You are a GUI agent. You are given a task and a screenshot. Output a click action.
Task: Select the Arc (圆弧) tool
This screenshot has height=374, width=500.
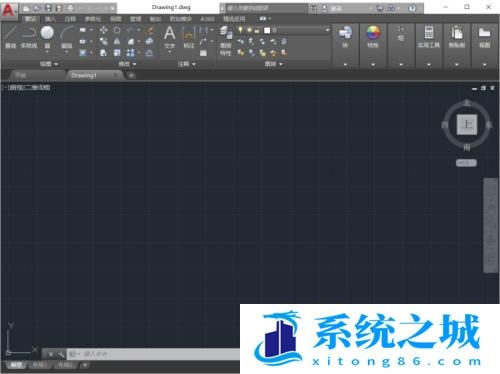pos(67,37)
